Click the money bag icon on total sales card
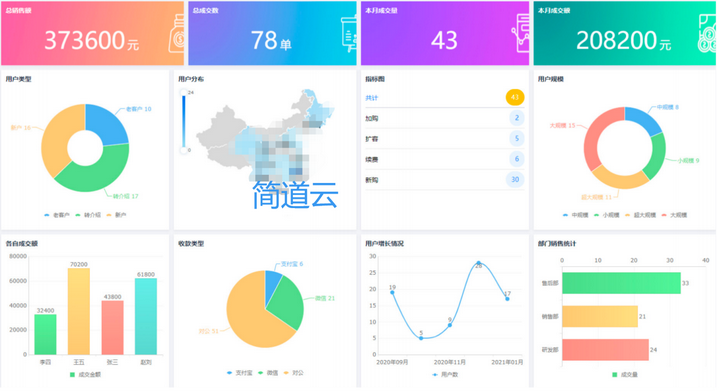Screen dimensions: 720x391 [177, 34]
